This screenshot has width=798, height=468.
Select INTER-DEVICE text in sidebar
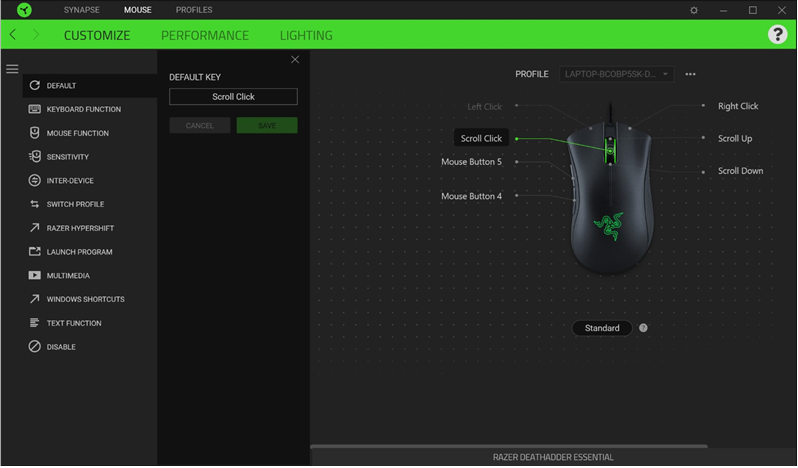click(x=70, y=181)
